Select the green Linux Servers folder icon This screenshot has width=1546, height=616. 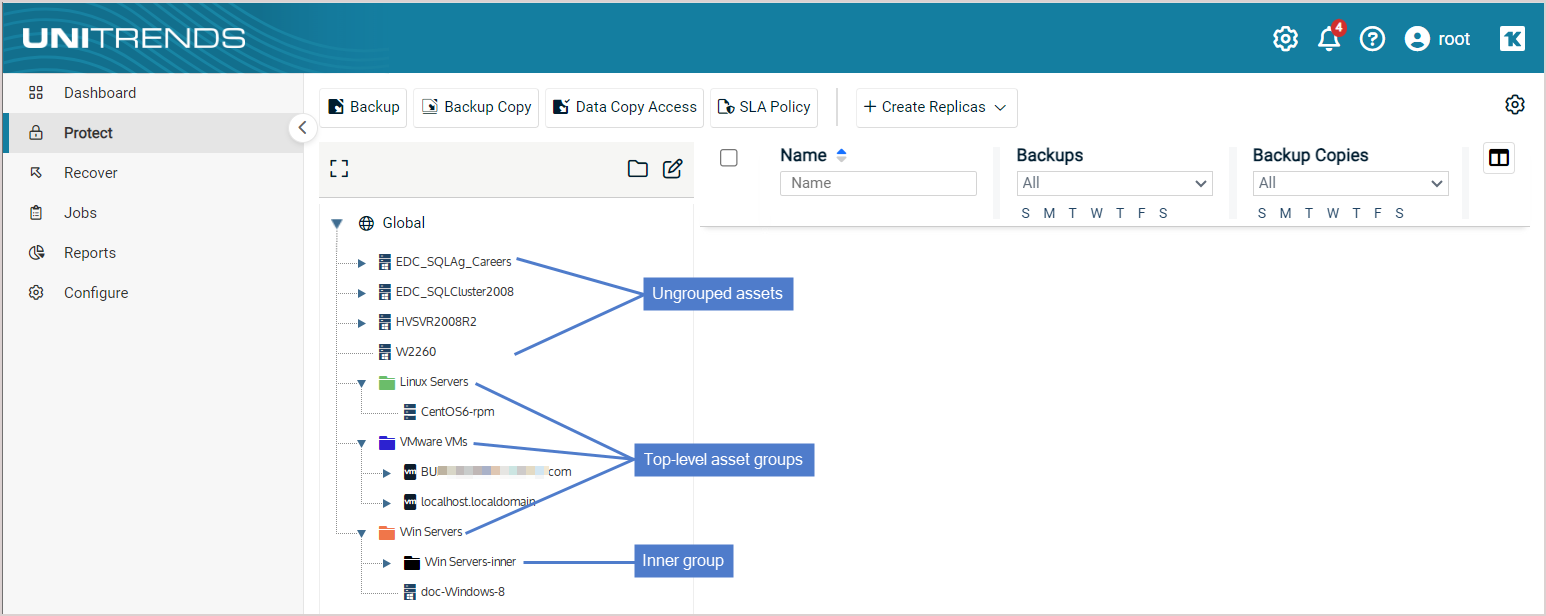pos(387,382)
